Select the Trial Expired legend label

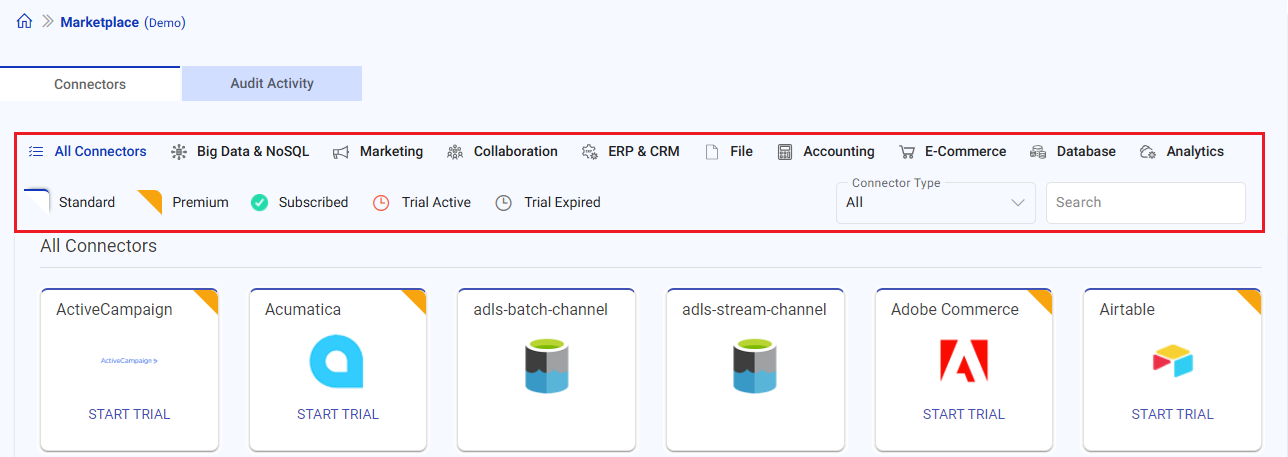click(x=562, y=202)
